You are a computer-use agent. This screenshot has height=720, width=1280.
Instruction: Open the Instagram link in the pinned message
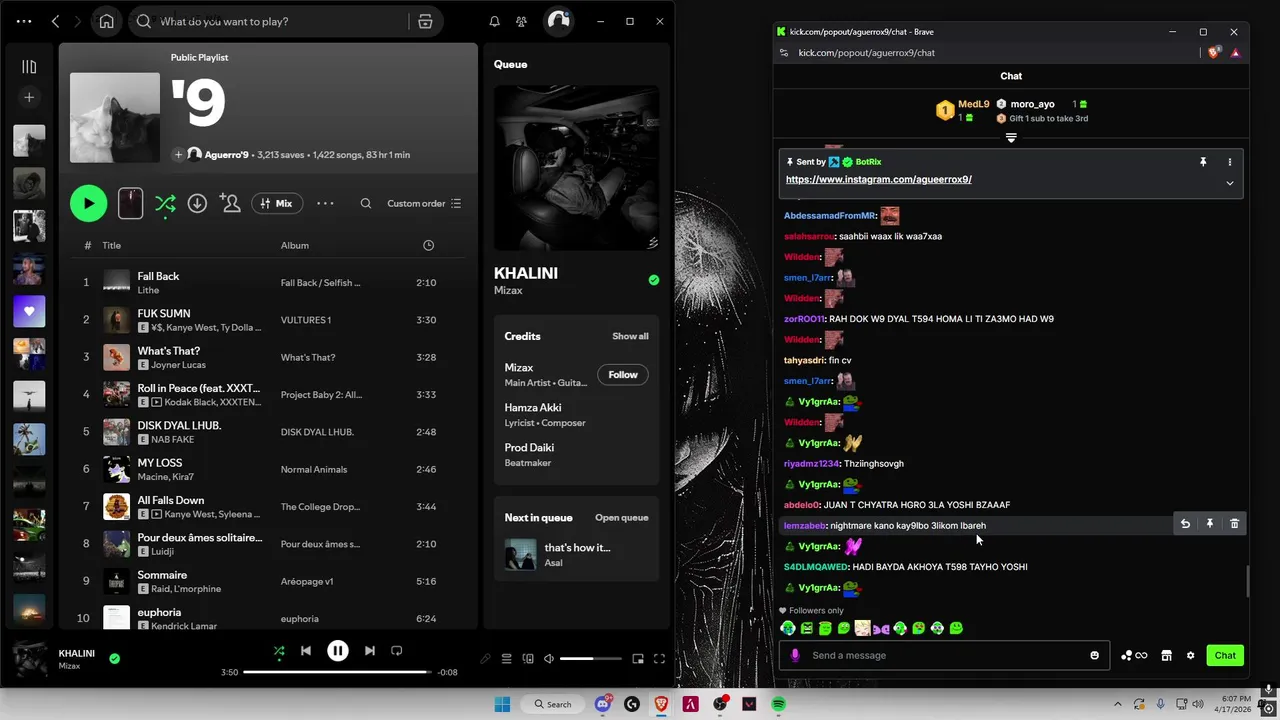point(879,180)
